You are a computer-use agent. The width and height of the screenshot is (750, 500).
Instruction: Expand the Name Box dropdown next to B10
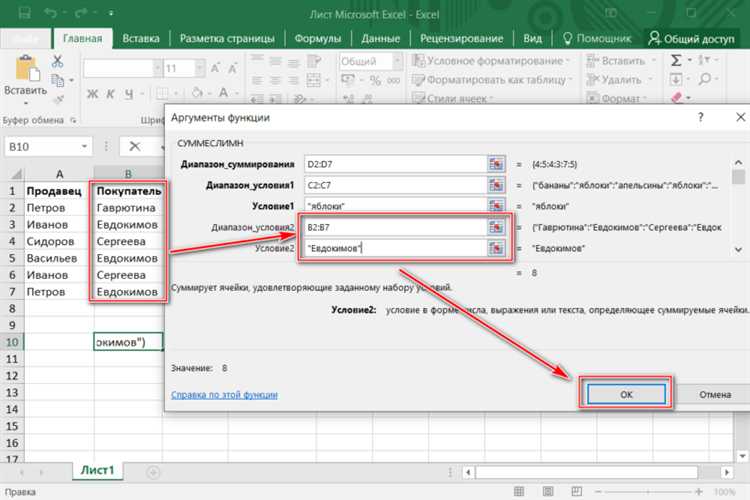84,146
